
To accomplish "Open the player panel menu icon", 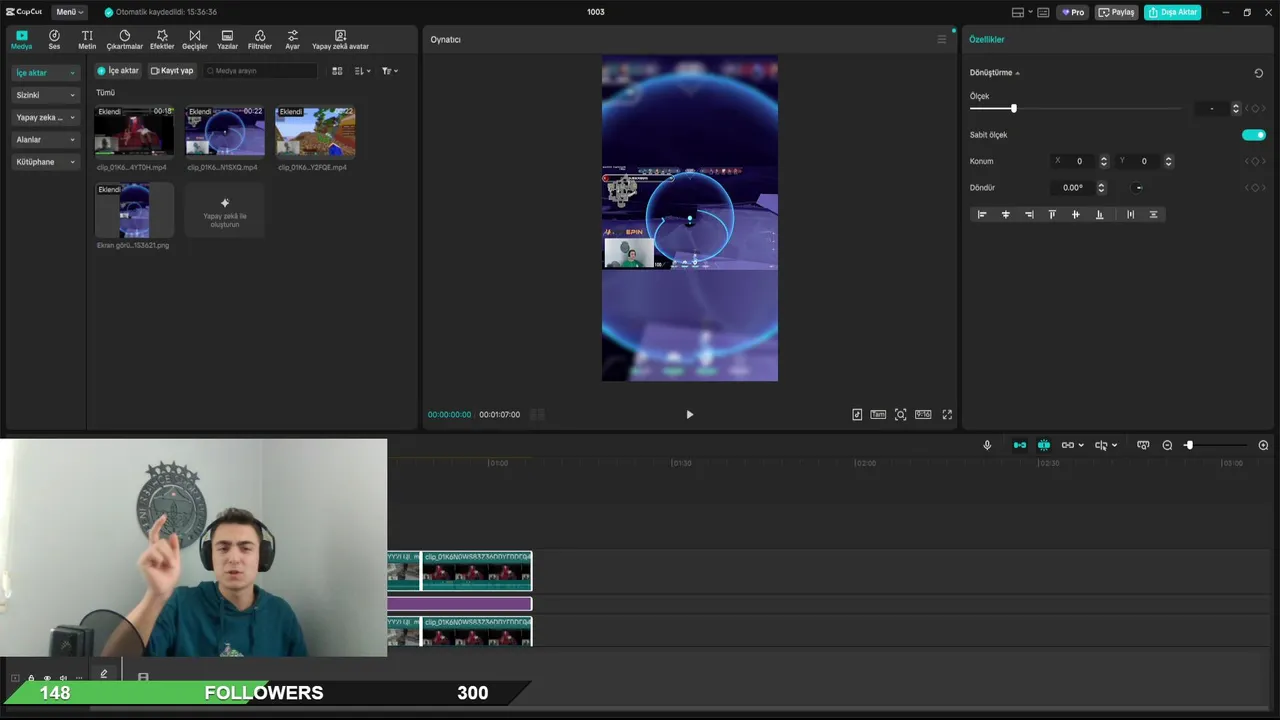I will tap(941, 39).
